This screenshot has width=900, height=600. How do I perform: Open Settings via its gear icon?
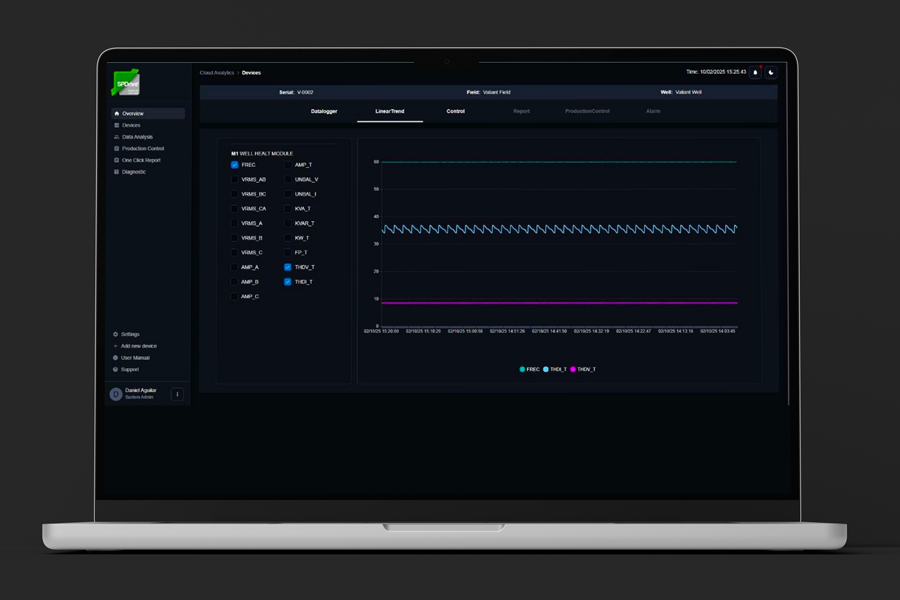(x=116, y=334)
